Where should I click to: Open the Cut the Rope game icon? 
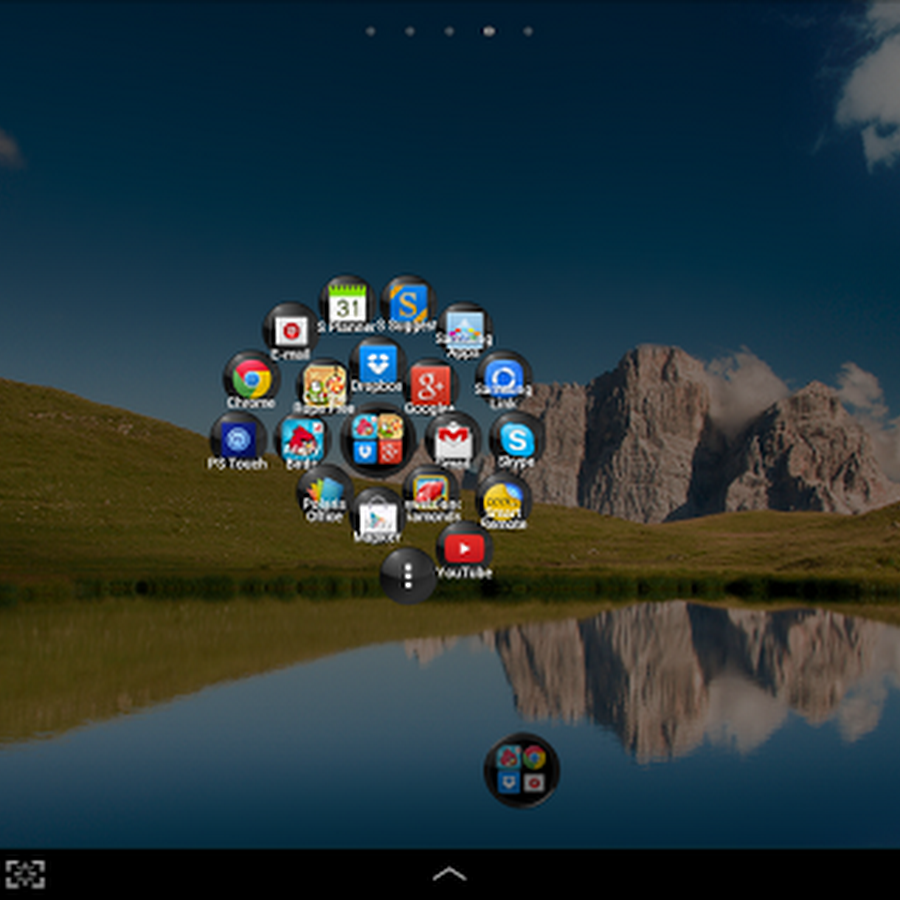324,386
